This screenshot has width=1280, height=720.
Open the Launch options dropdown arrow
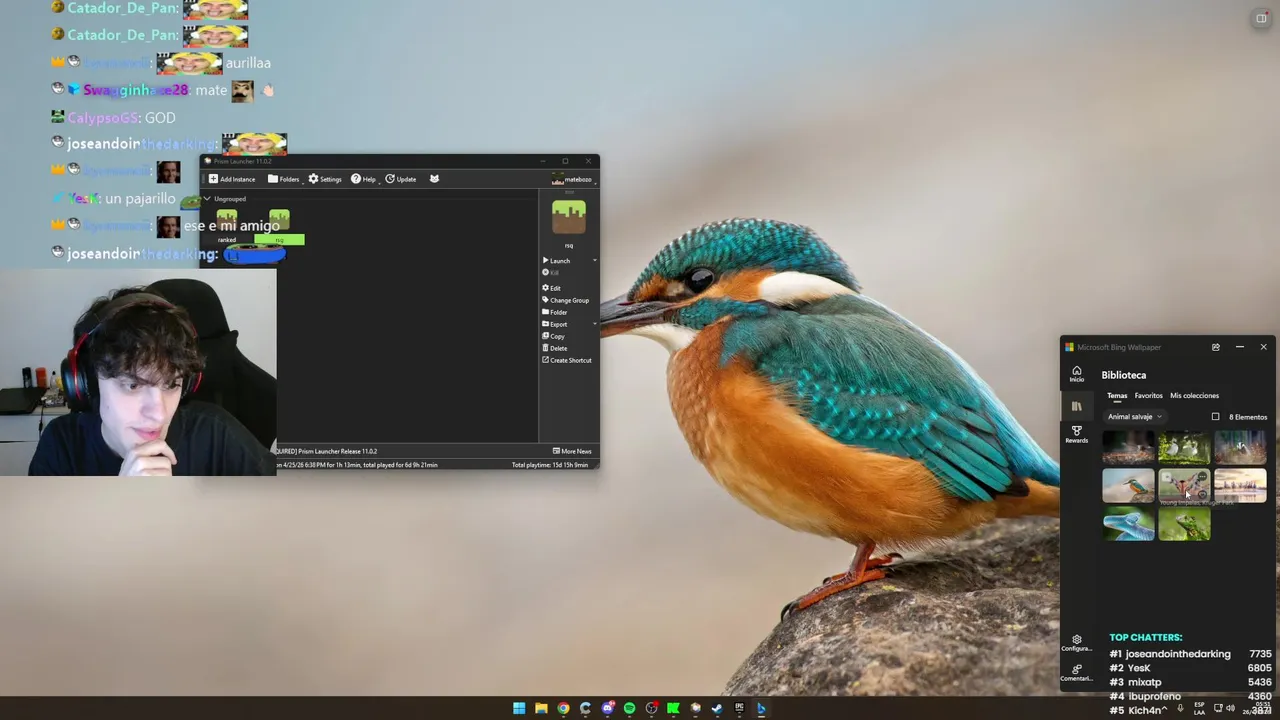[x=594, y=261]
